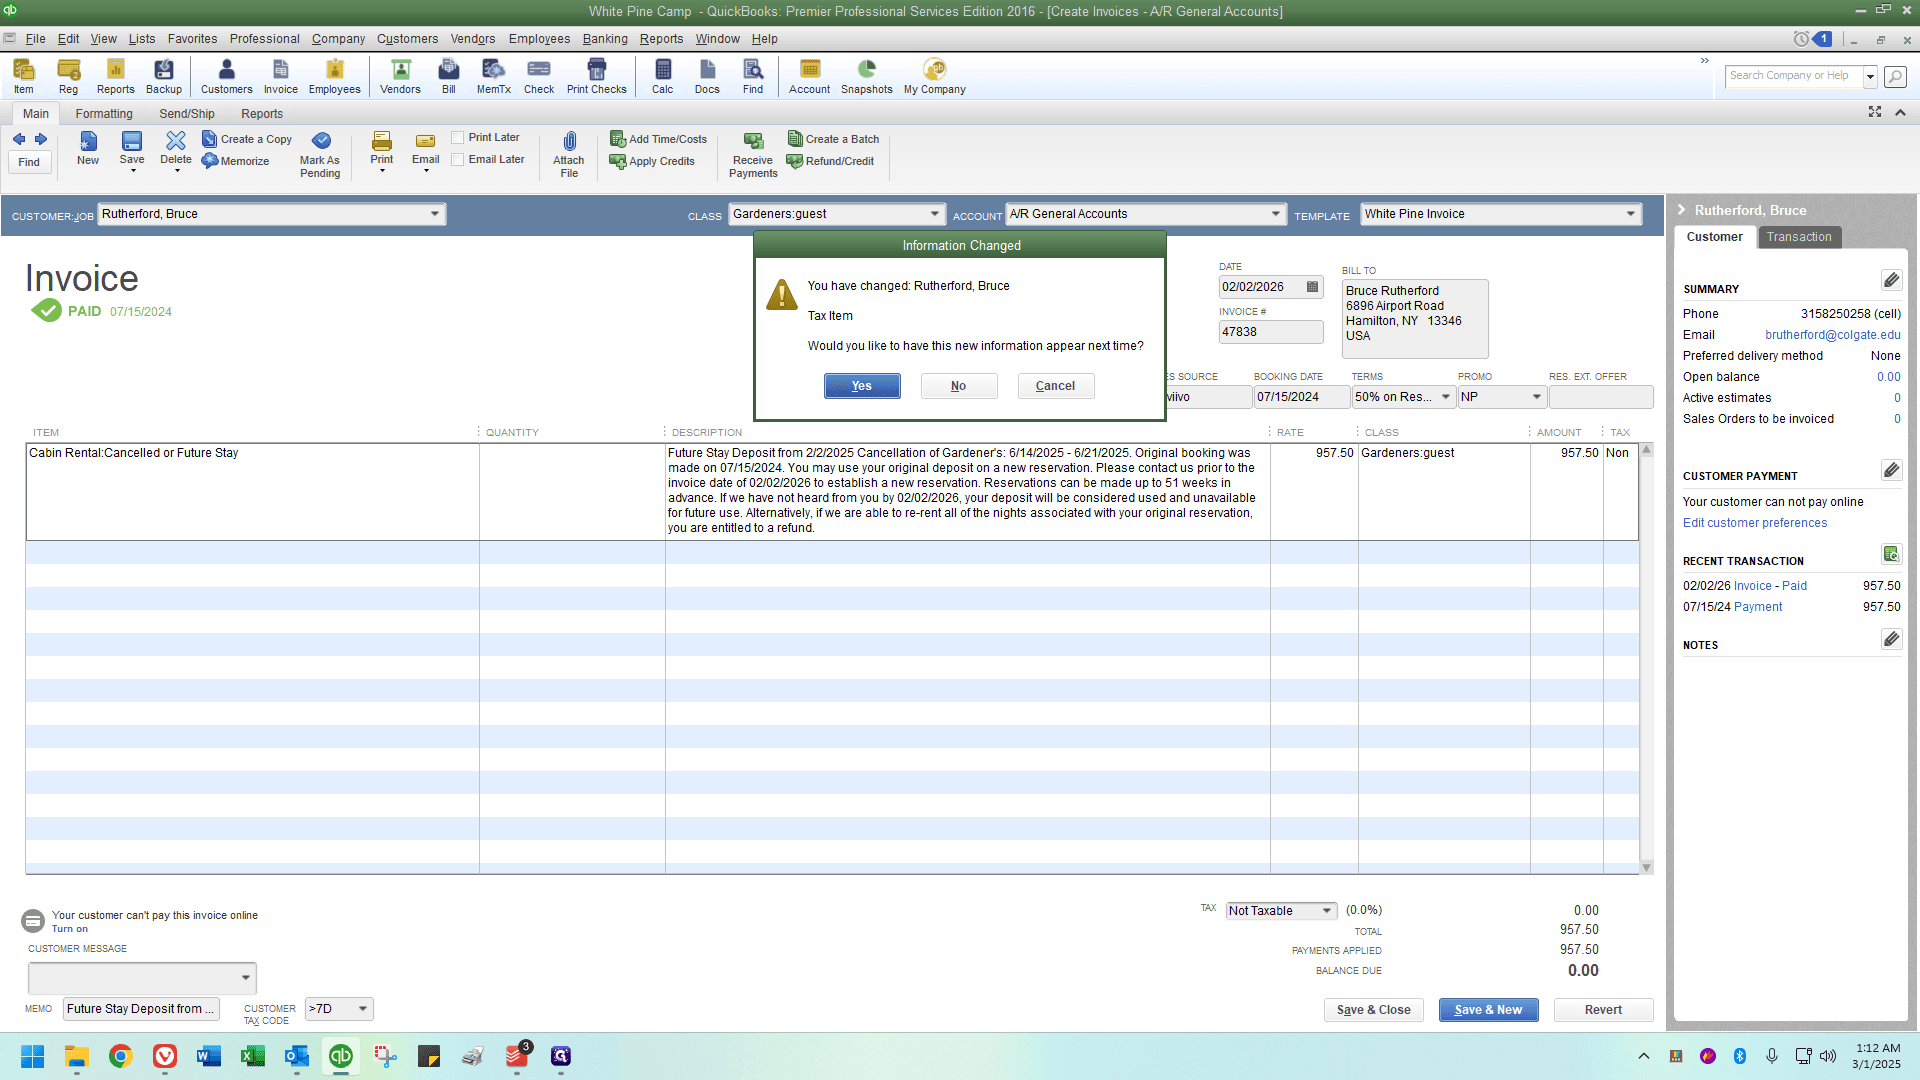Image resolution: width=1920 pixels, height=1080 pixels.
Task: Open the Docs icon
Action: [x=708, y=76]
